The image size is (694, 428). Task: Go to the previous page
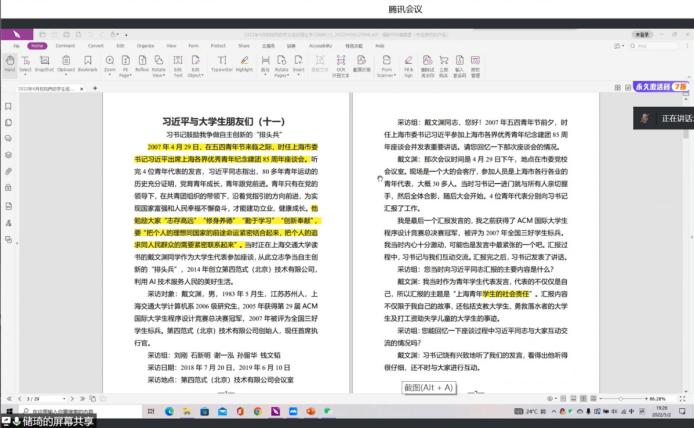pos(19,398)
